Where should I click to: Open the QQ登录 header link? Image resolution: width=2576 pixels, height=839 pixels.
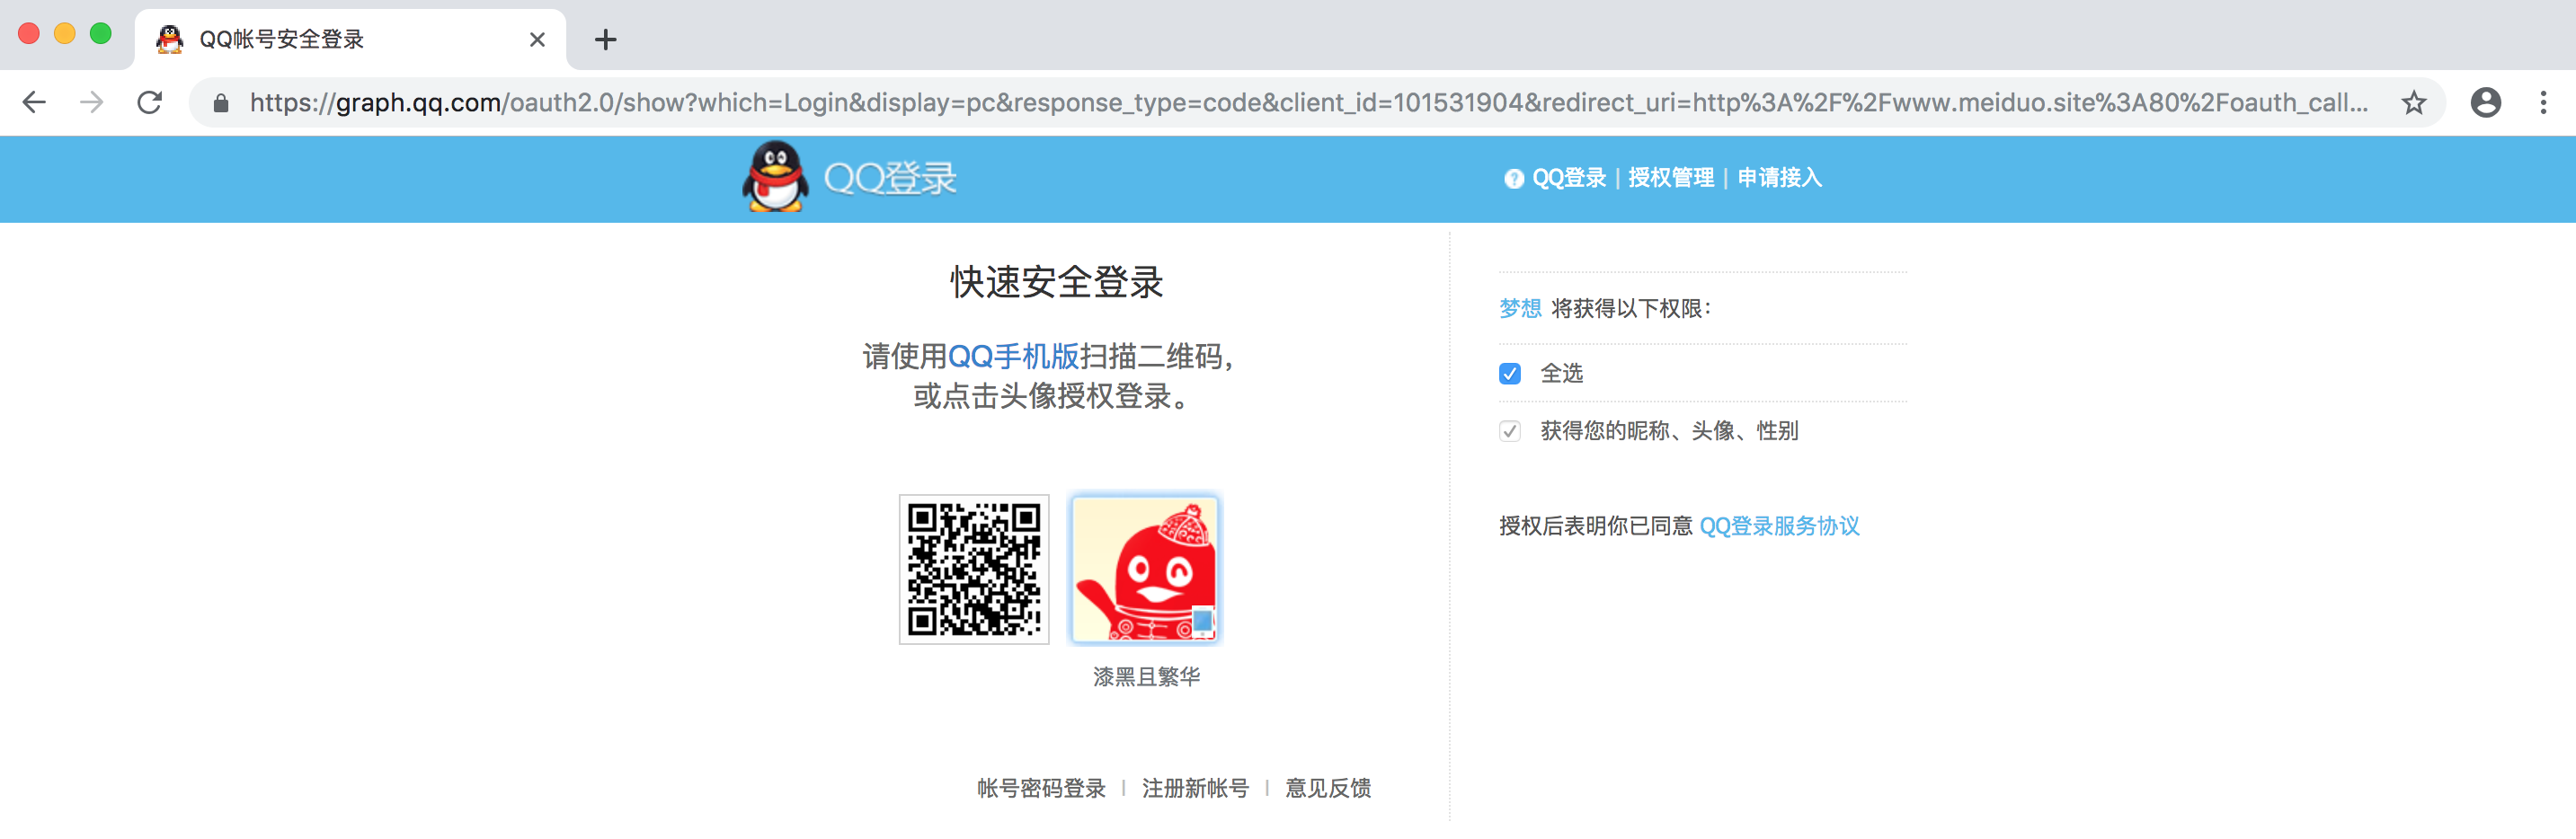(1569, 178)
